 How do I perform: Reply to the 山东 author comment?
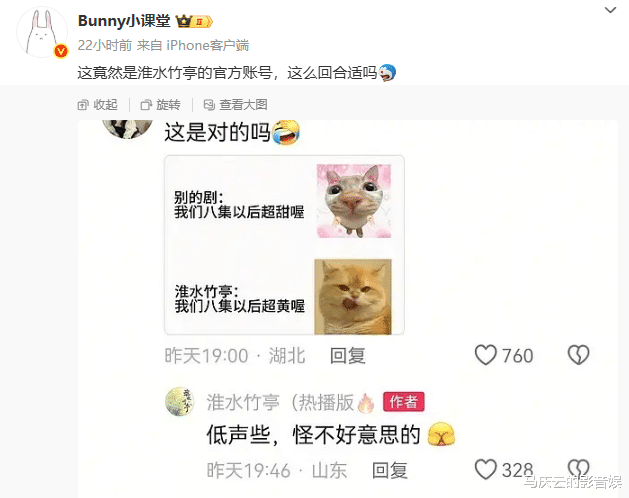(390, 470)
